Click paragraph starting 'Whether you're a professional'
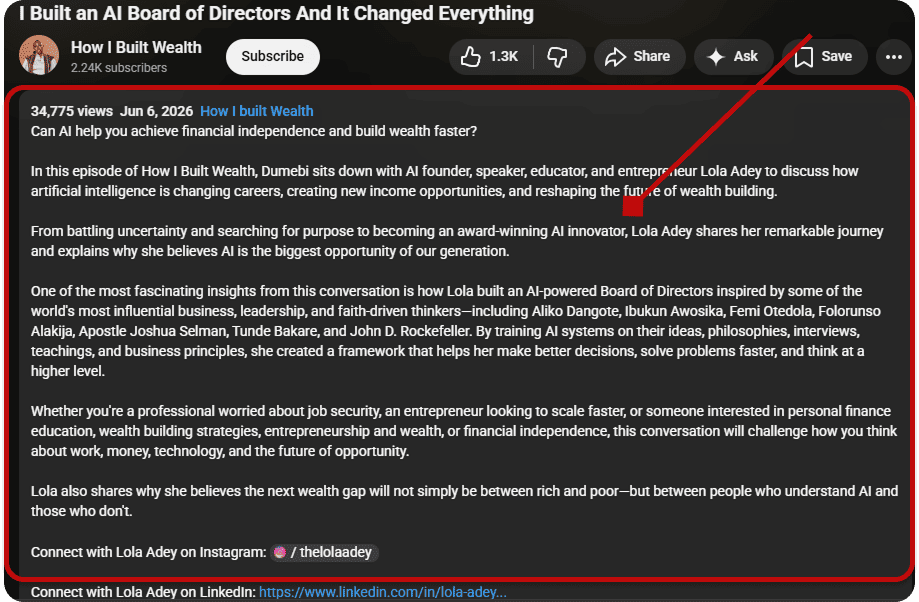919x602 pixels. [464, 431]
